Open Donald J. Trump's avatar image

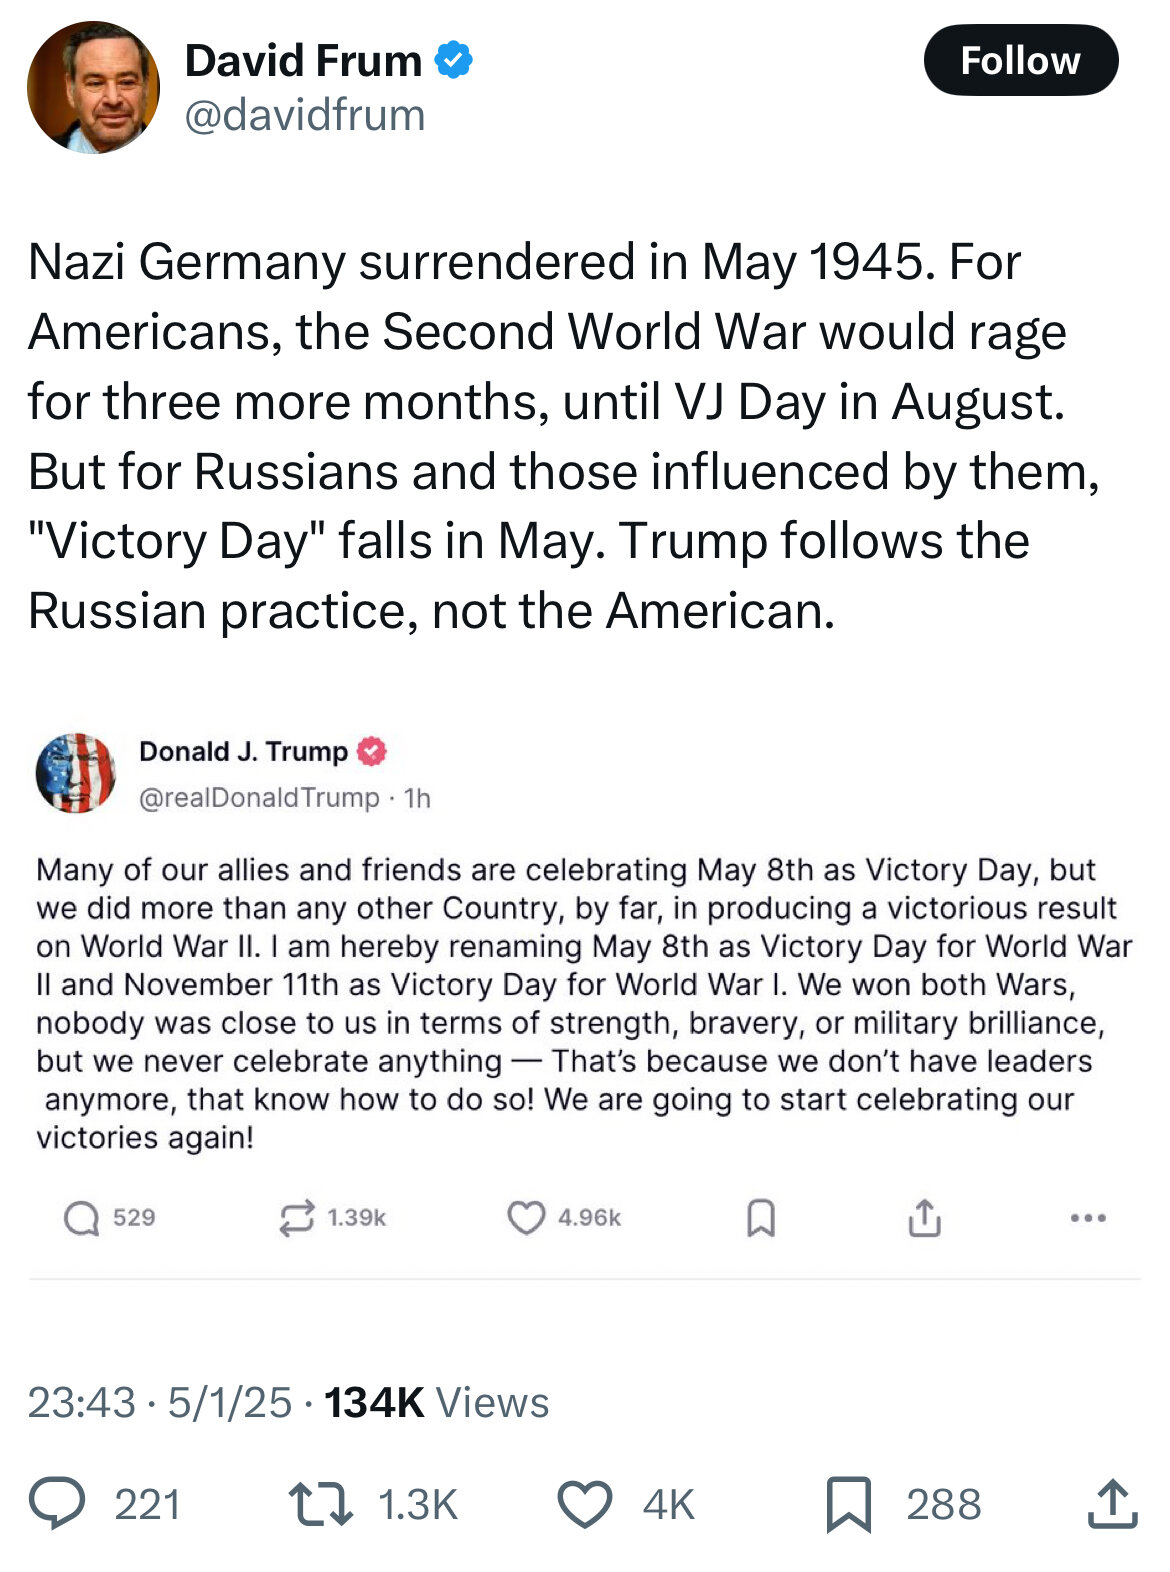pos(76,772)
